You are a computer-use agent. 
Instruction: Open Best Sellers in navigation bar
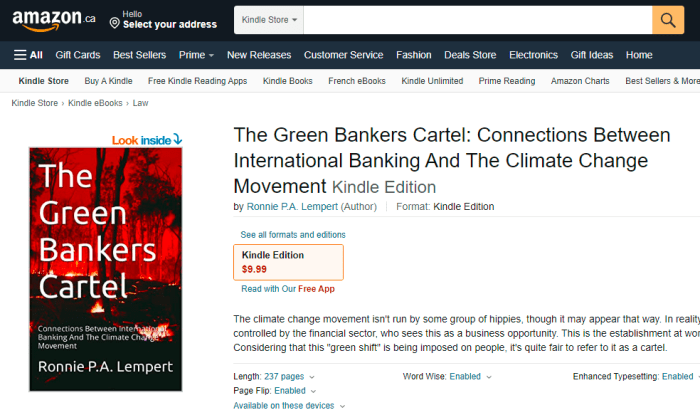coord(139,55)
